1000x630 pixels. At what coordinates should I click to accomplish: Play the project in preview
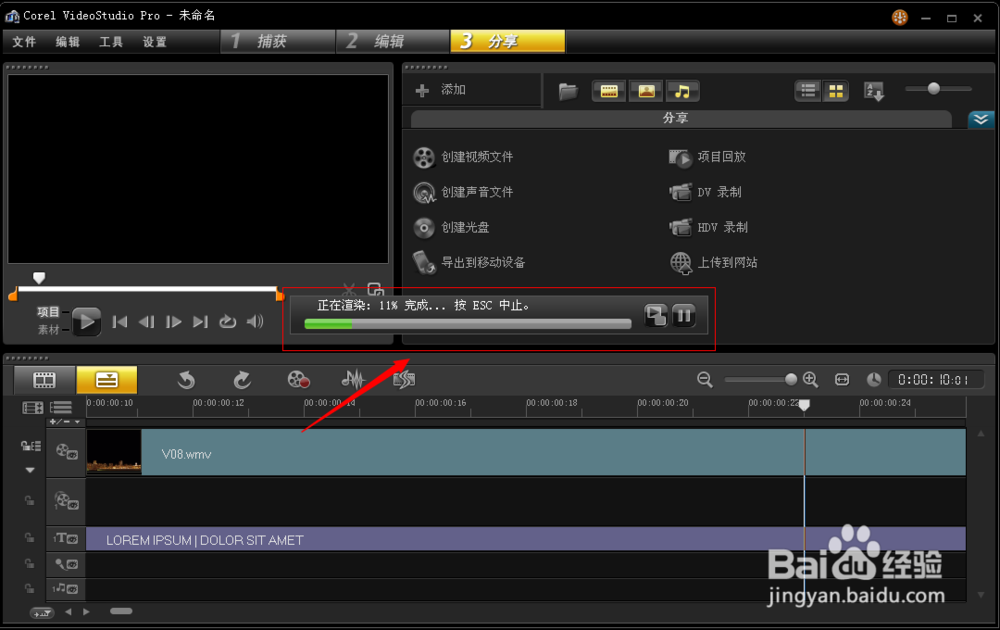86,321
